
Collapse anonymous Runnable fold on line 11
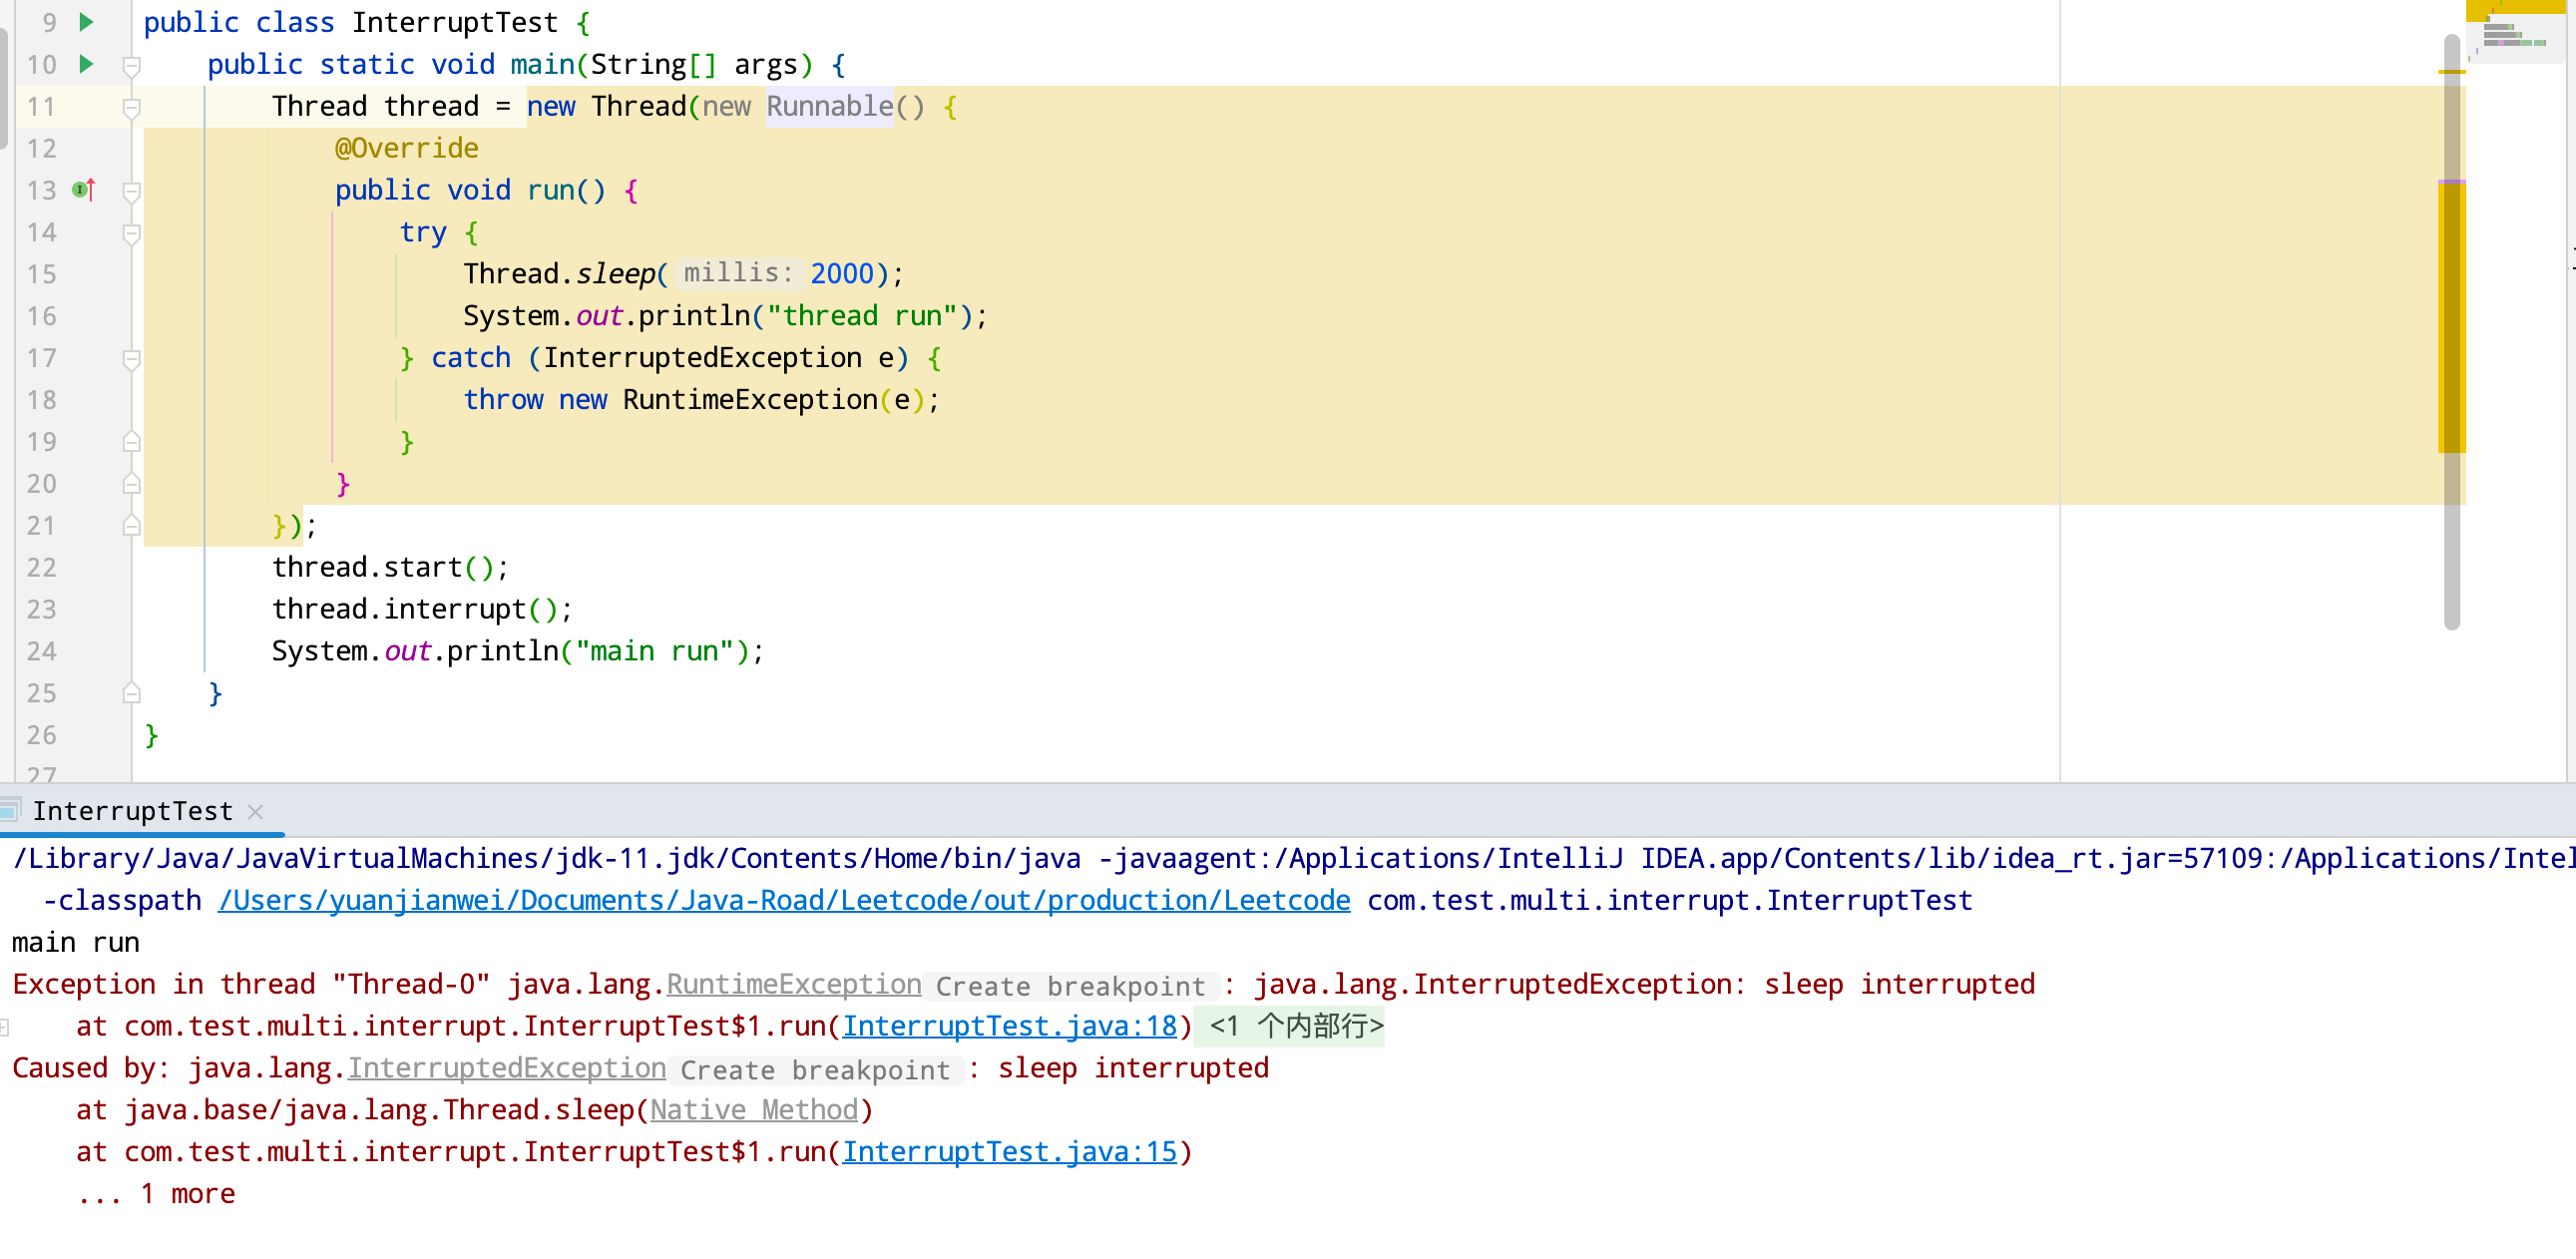point(131,108)
